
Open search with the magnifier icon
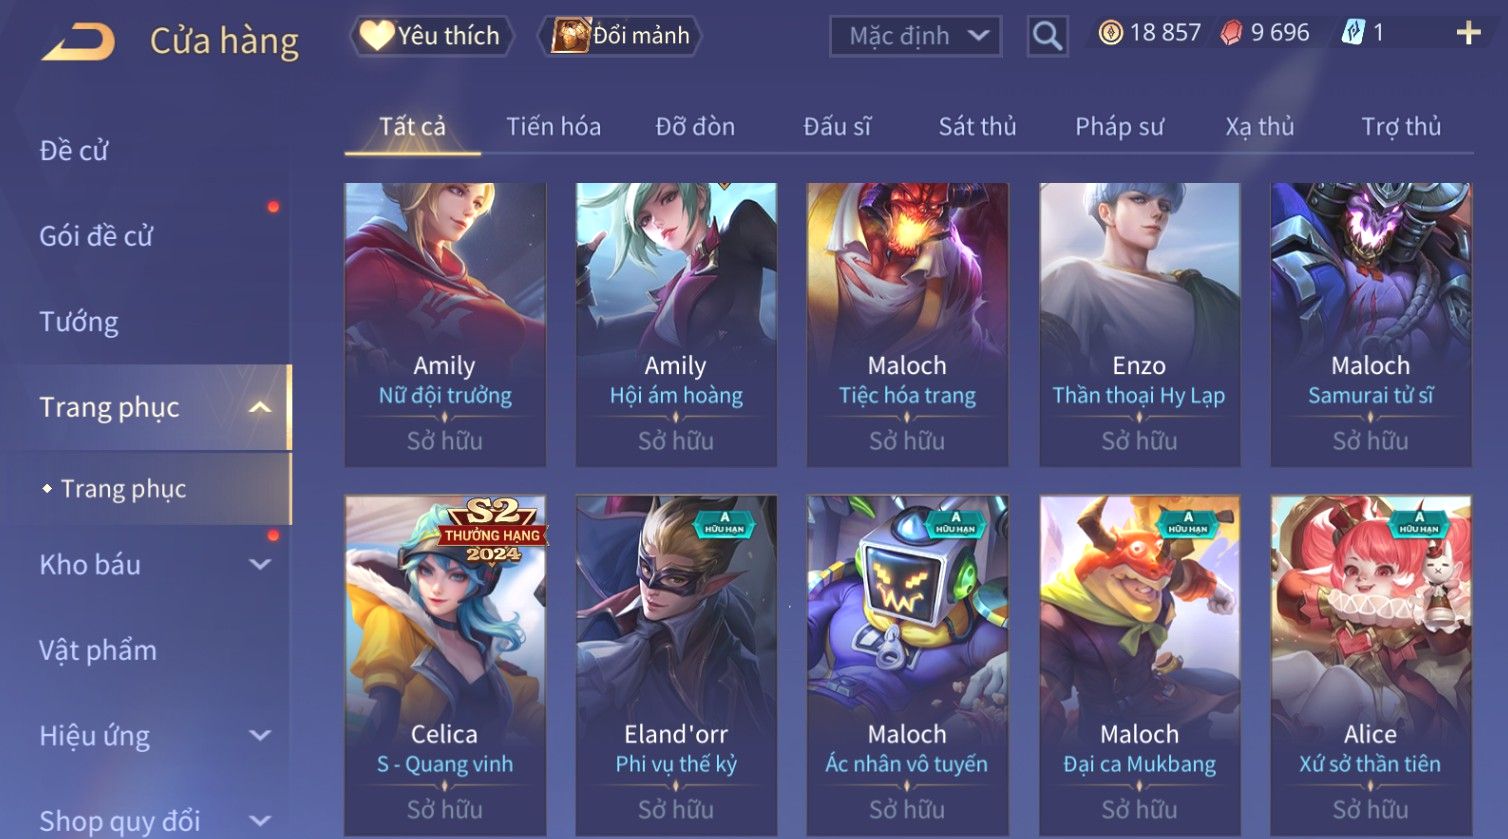(x=1047, y=36)
